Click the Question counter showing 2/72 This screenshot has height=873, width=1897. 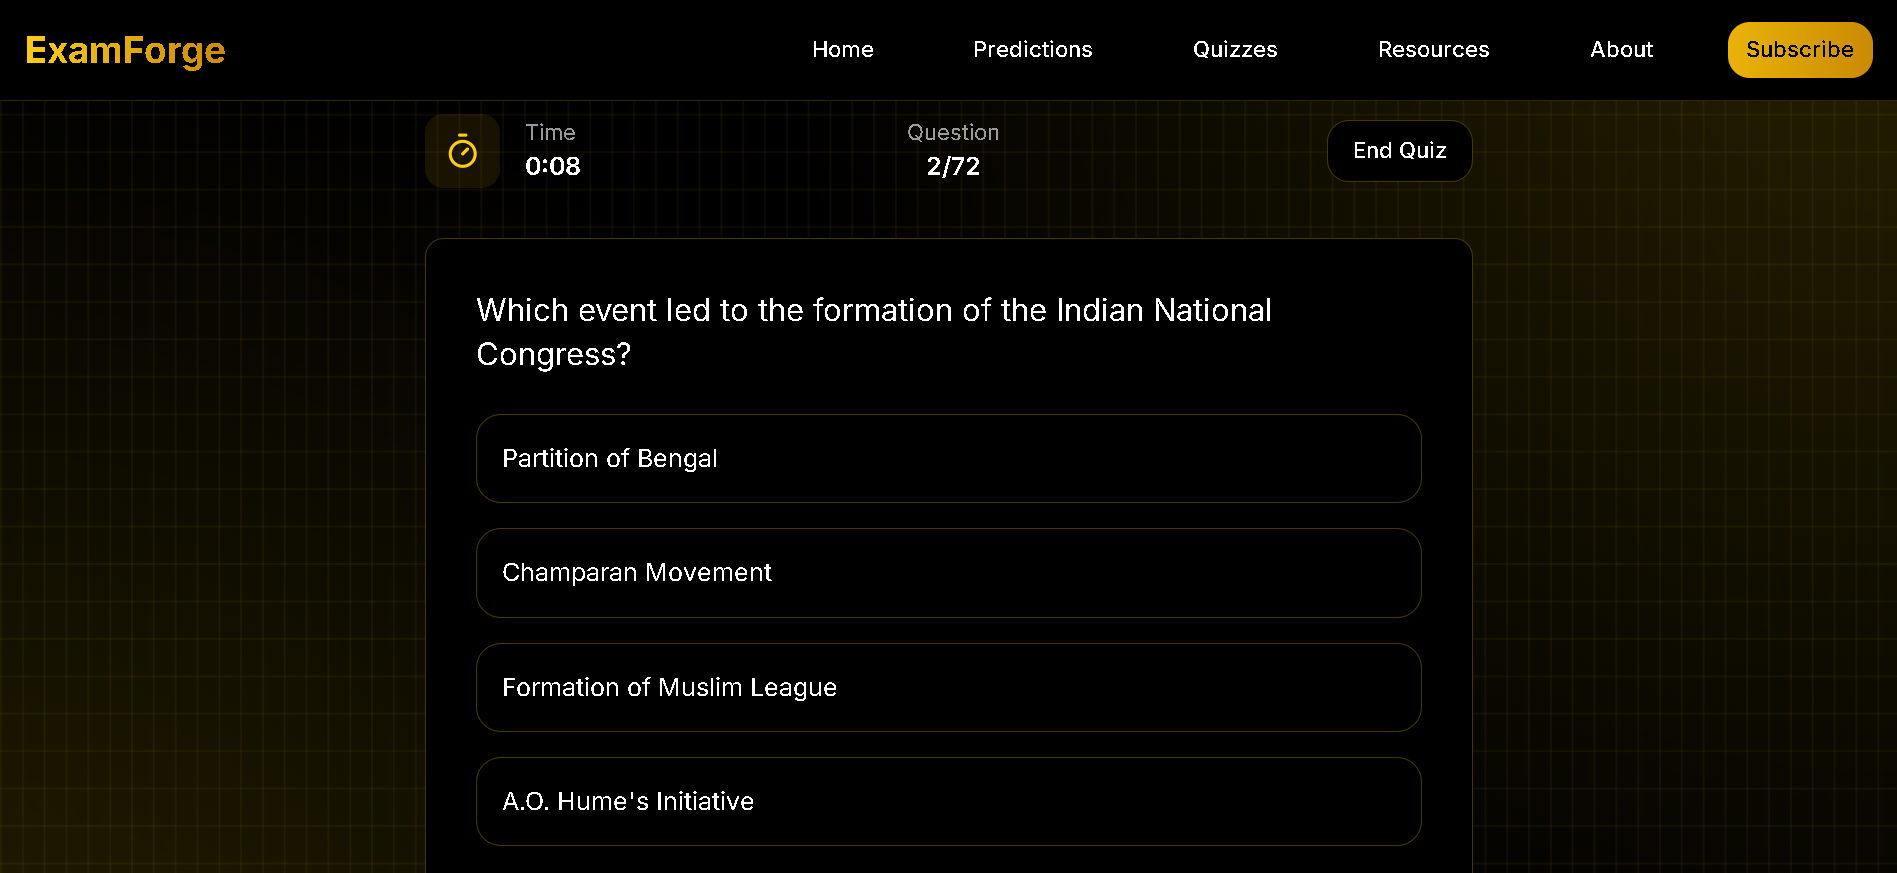tap(952, 166)
